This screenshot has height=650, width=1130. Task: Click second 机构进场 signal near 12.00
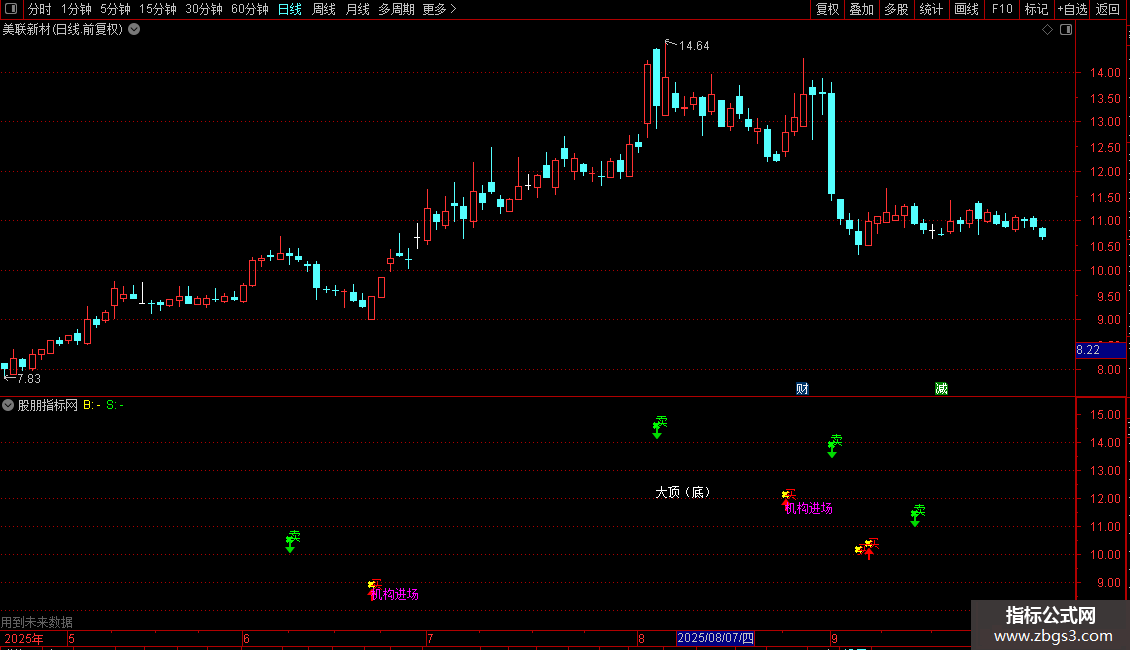tap(809, 509)
